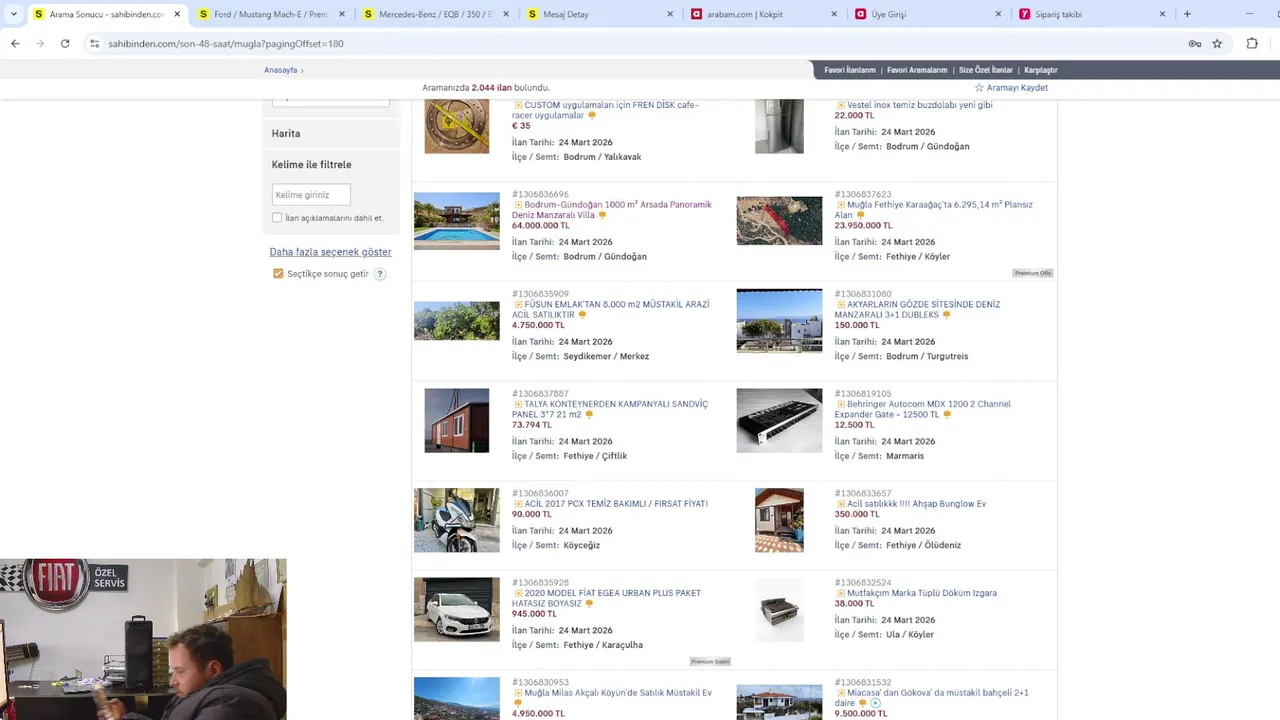Click the thumbs-up icon on Egea listing
Image resolution: width=1280 pixels, height=720 pixels.
tap(590, 604)
